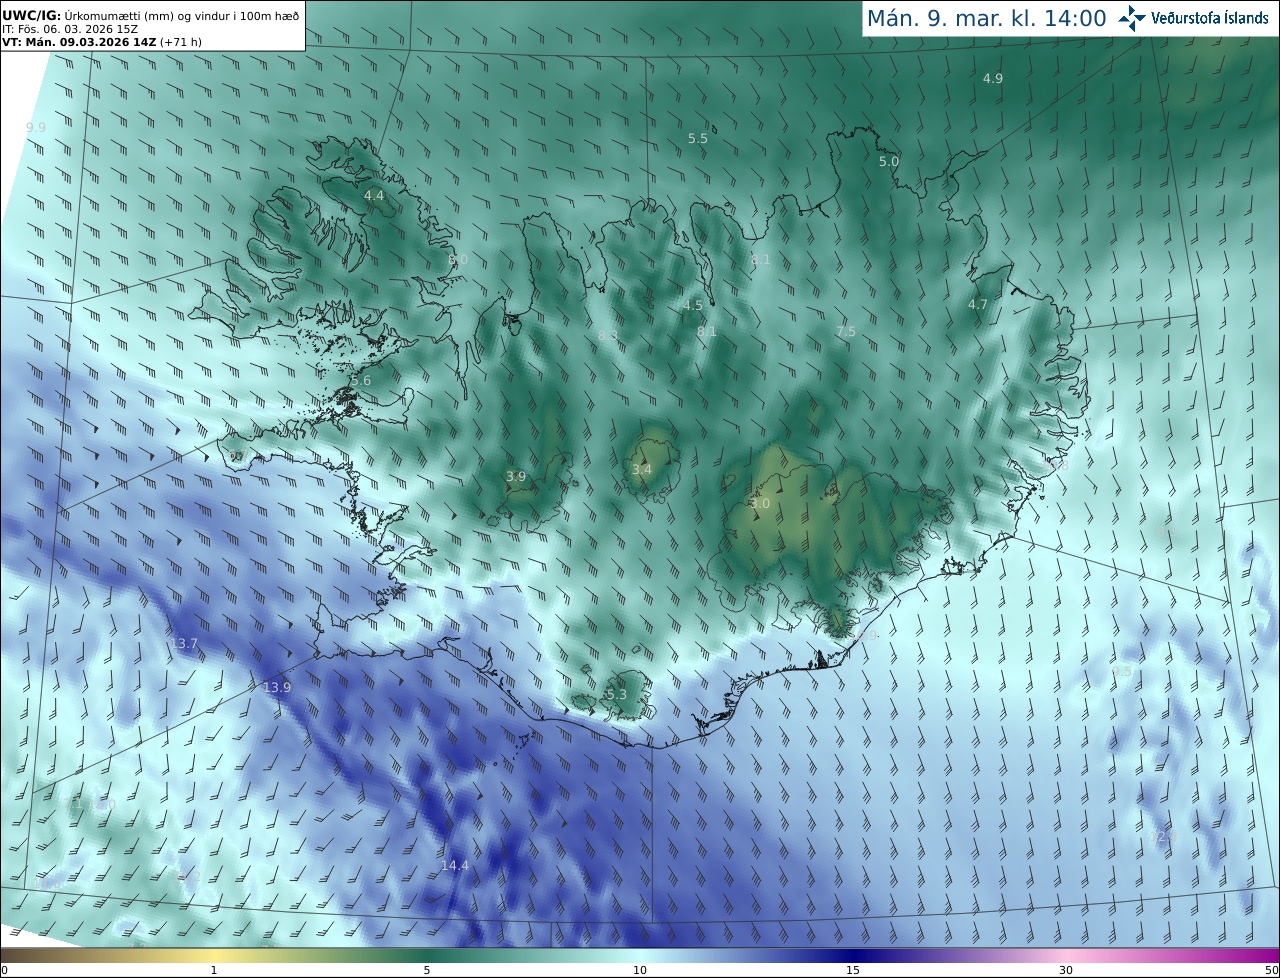
Task: Click the 13.7 value off the southwest
Action: pyautogui.click(x=184, y=643)
